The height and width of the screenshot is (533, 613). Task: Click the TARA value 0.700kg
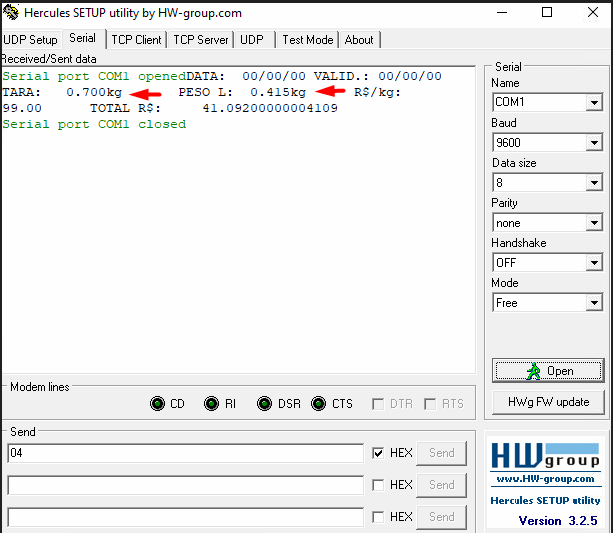click(x=94, y=92)
